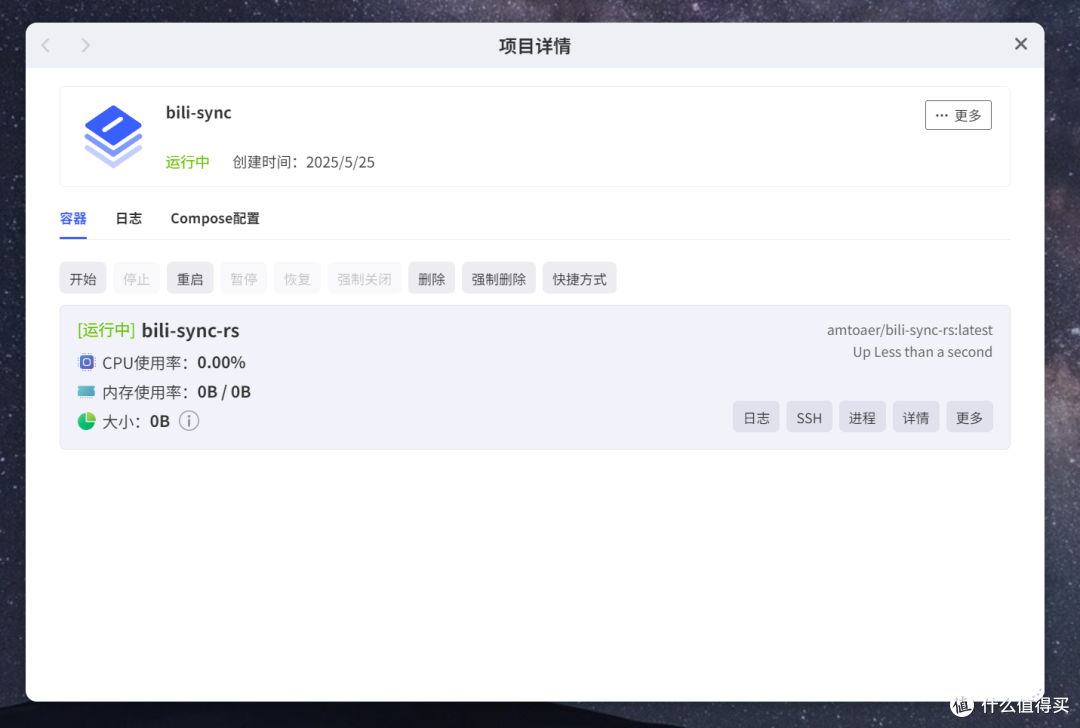Viewport: 1080px width, 728px height.
Task: Click the 暂停 button
Action: [x=244, y=278]
